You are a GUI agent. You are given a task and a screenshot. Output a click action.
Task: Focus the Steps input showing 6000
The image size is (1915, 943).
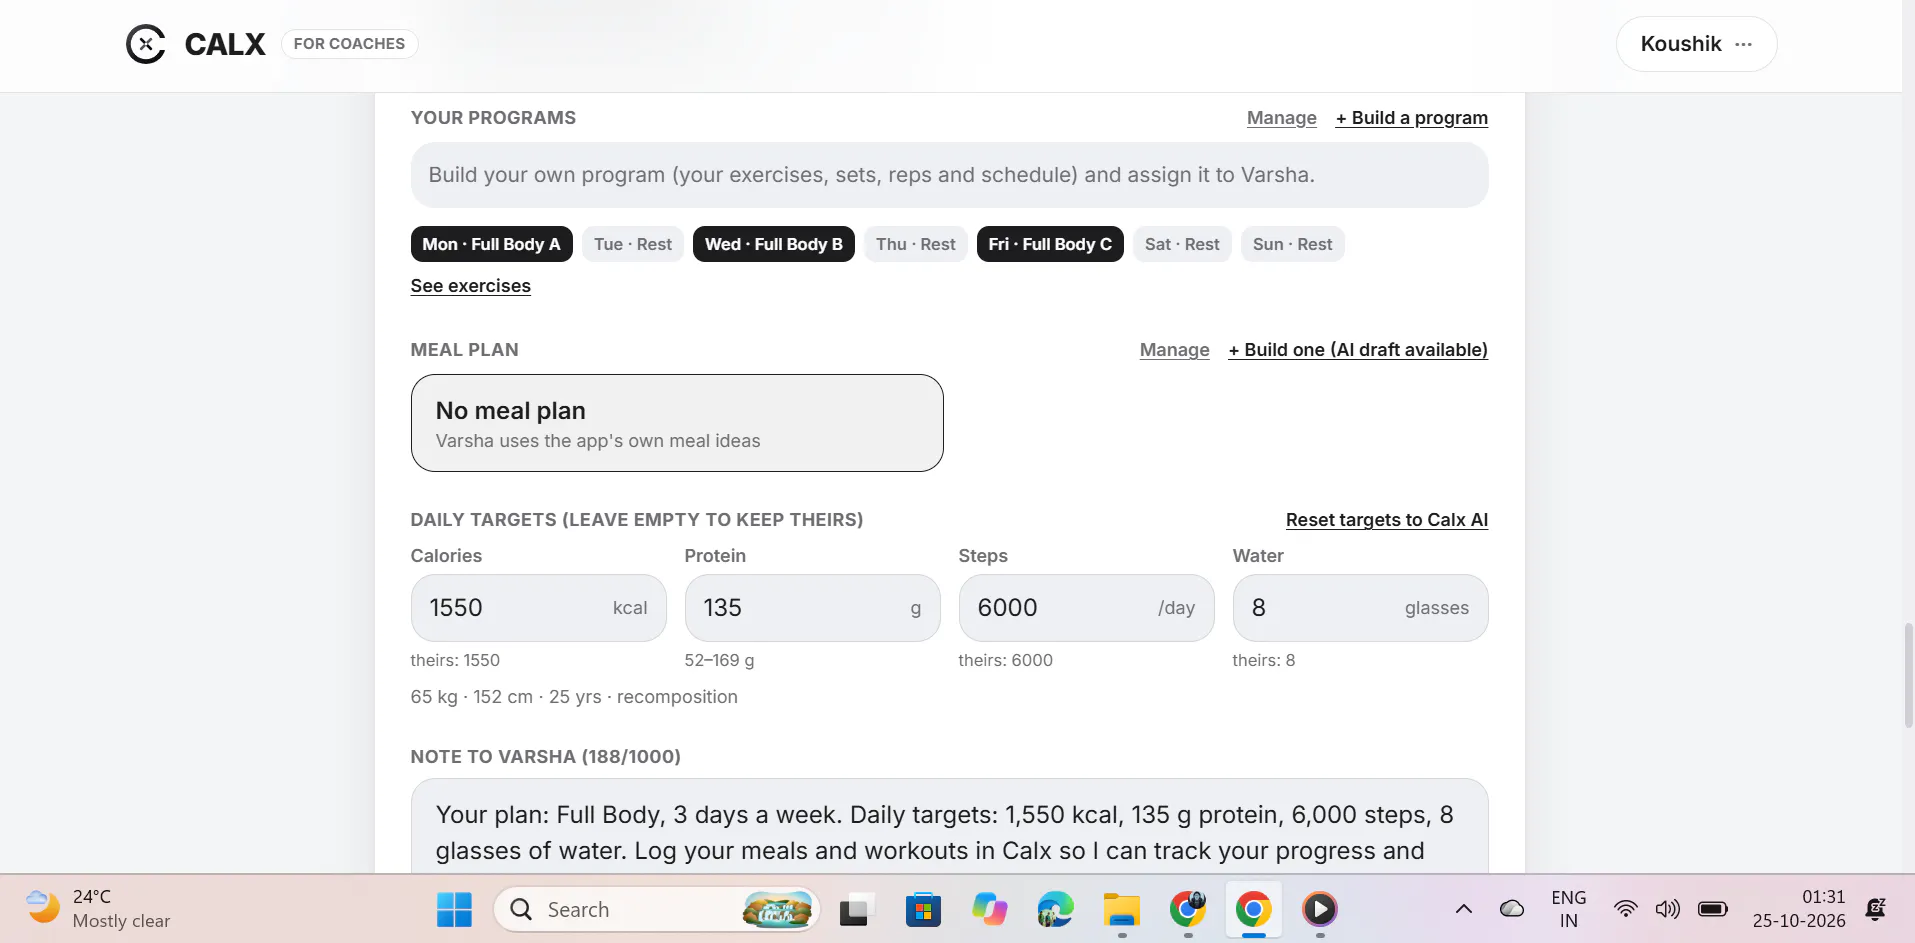coord(1086,608)
